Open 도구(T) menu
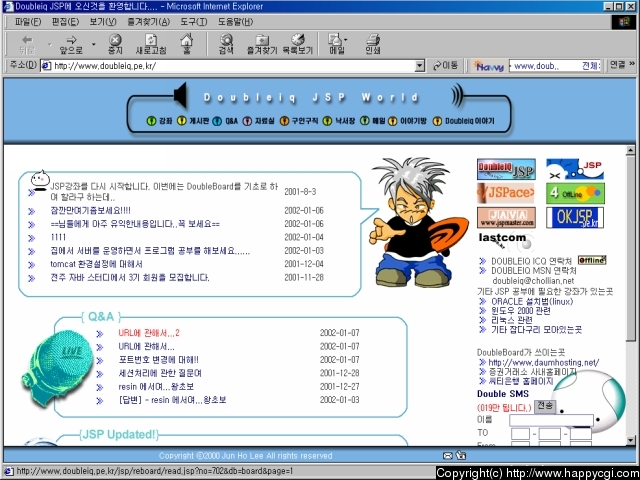This screenshot has height=480, width=640. [194, 22]
